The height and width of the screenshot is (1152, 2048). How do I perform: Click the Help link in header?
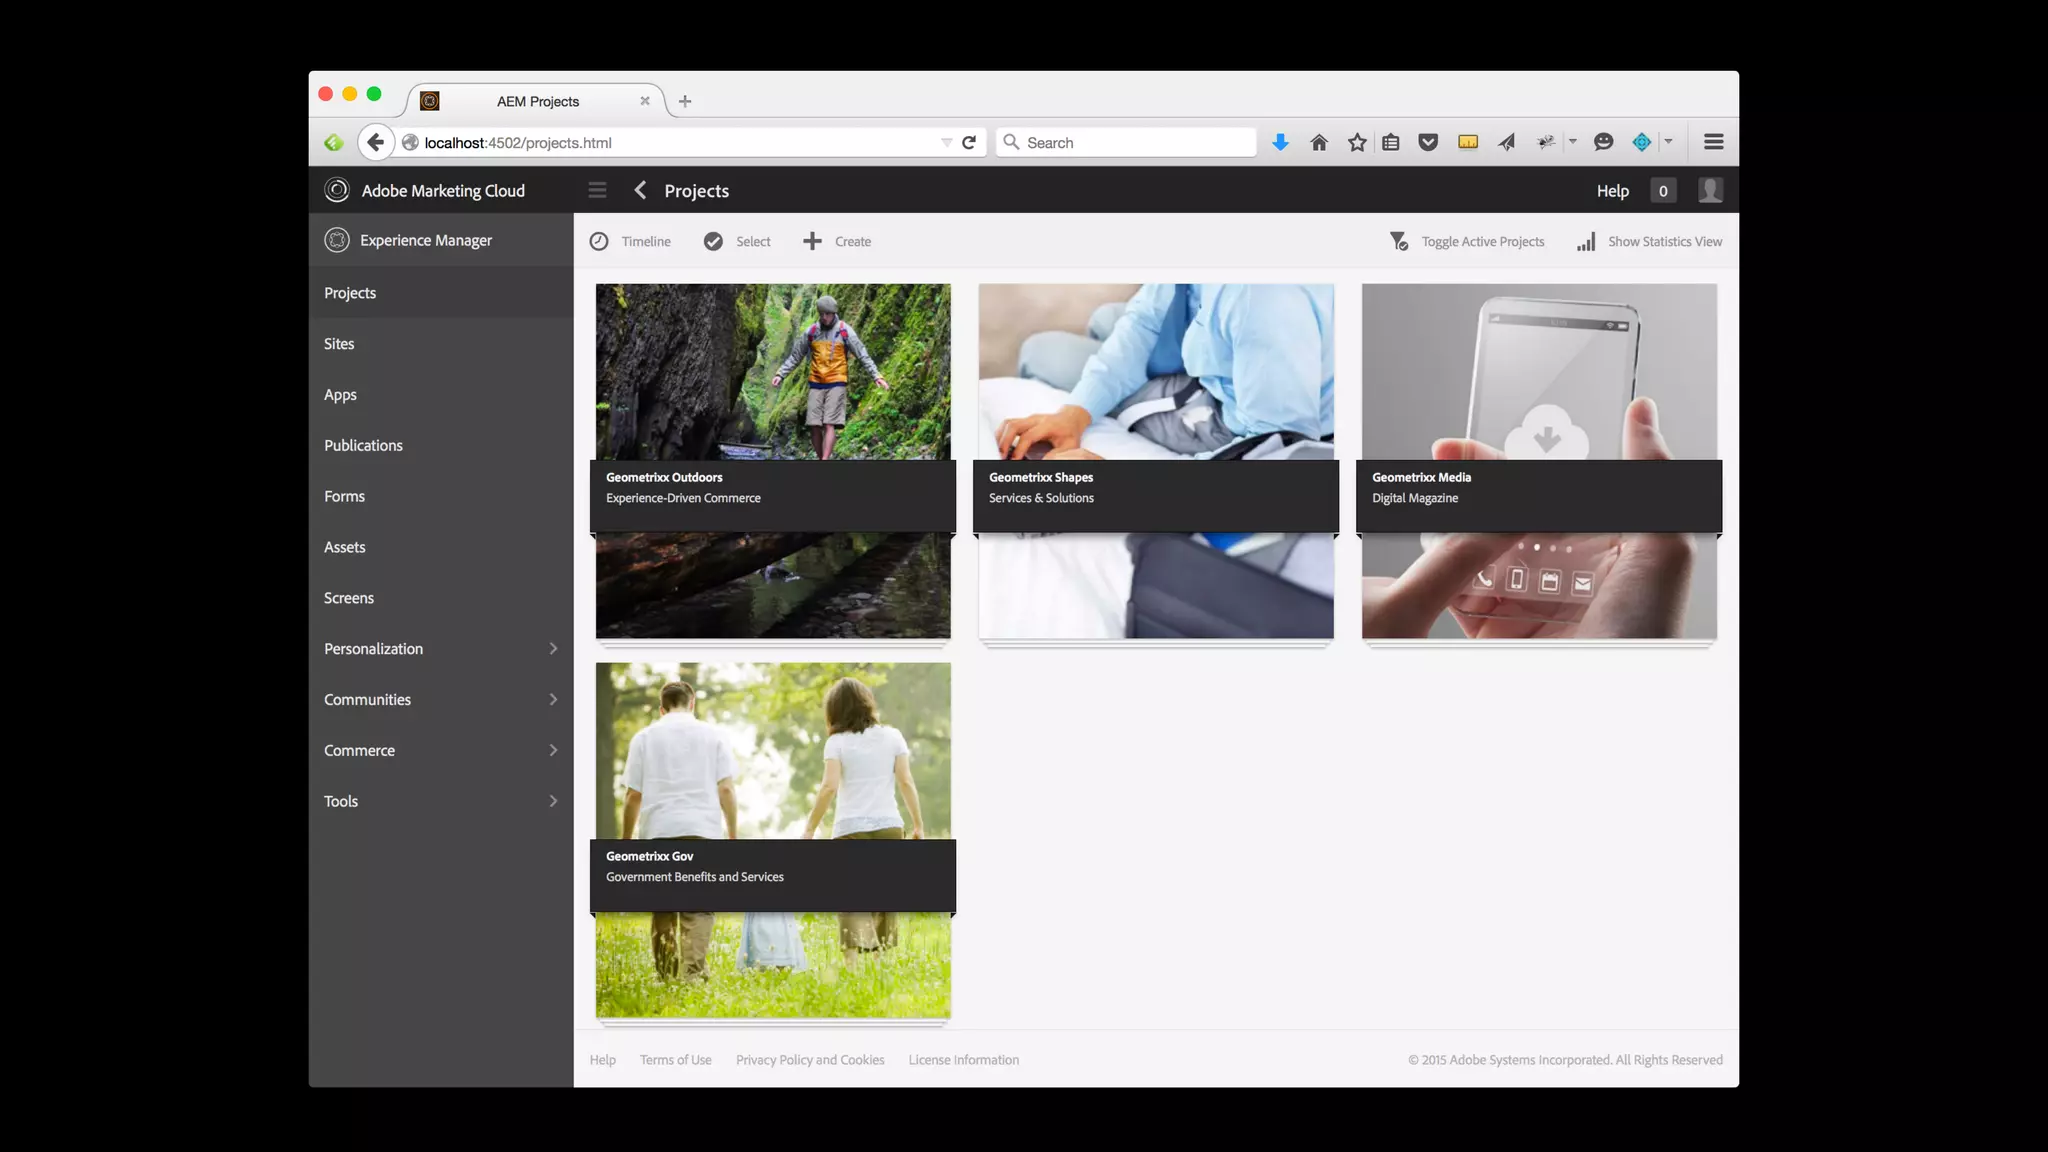(x=1612, y=190)
